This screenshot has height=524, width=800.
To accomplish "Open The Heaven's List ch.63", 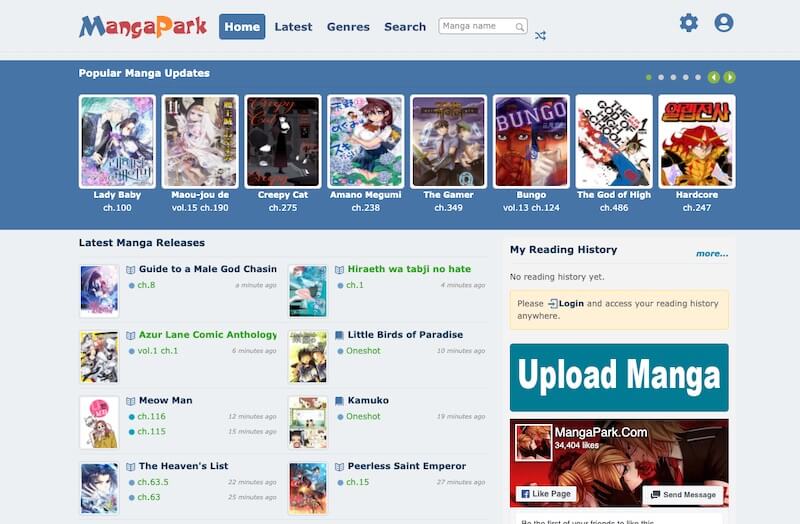I will click(x=149, y=497).
